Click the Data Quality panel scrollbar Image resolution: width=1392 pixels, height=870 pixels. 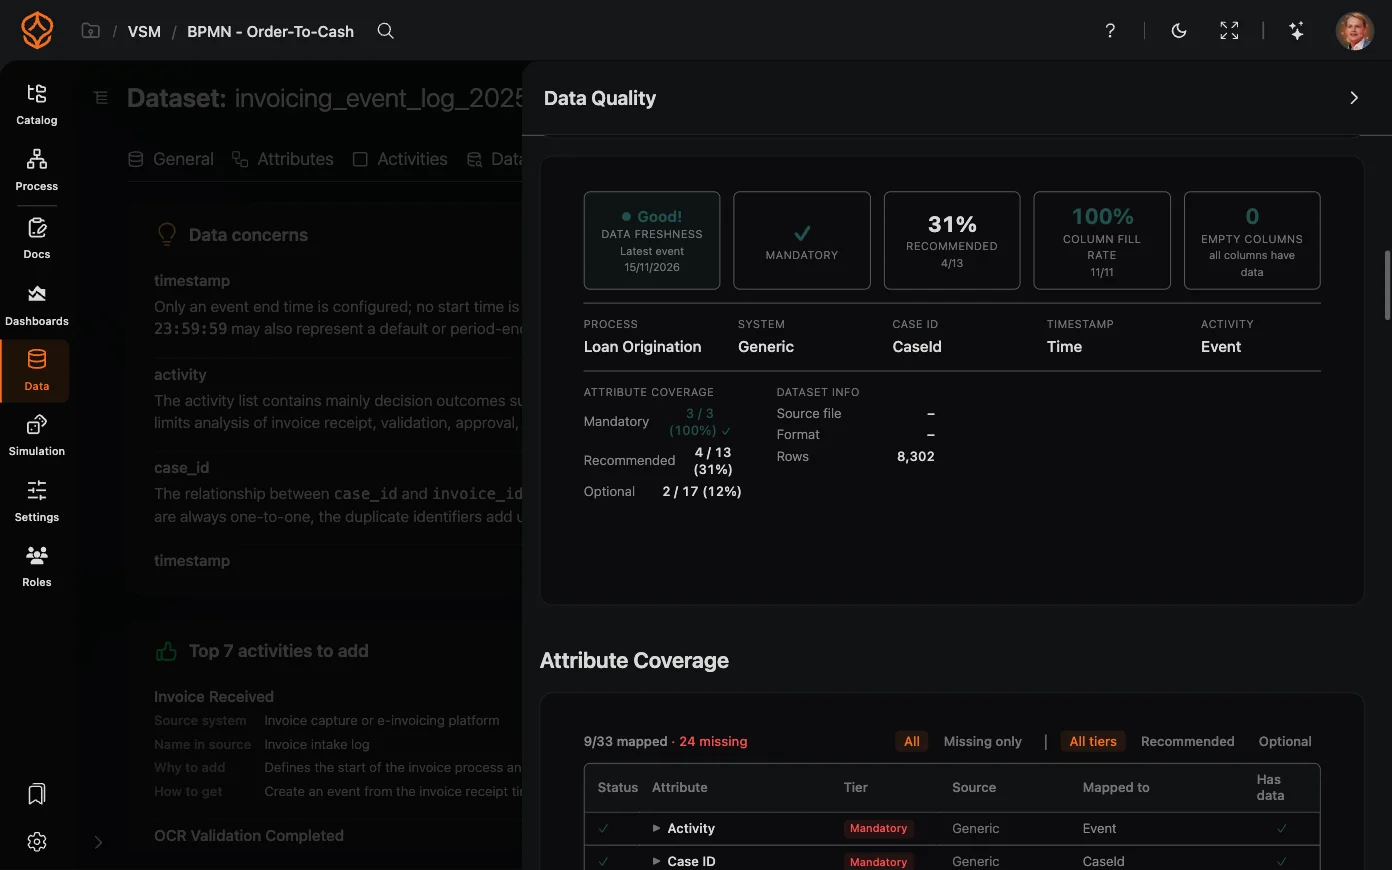(1386, 285)
